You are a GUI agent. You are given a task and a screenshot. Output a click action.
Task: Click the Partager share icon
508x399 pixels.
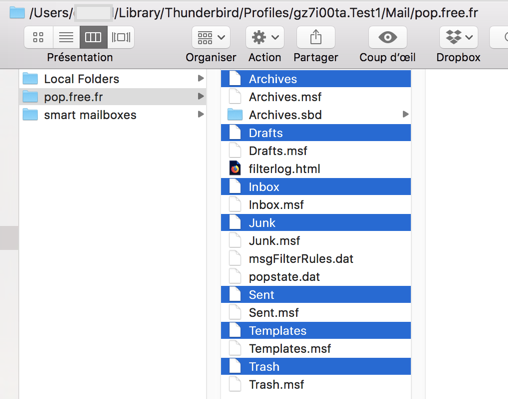click(x=316, y=37)
